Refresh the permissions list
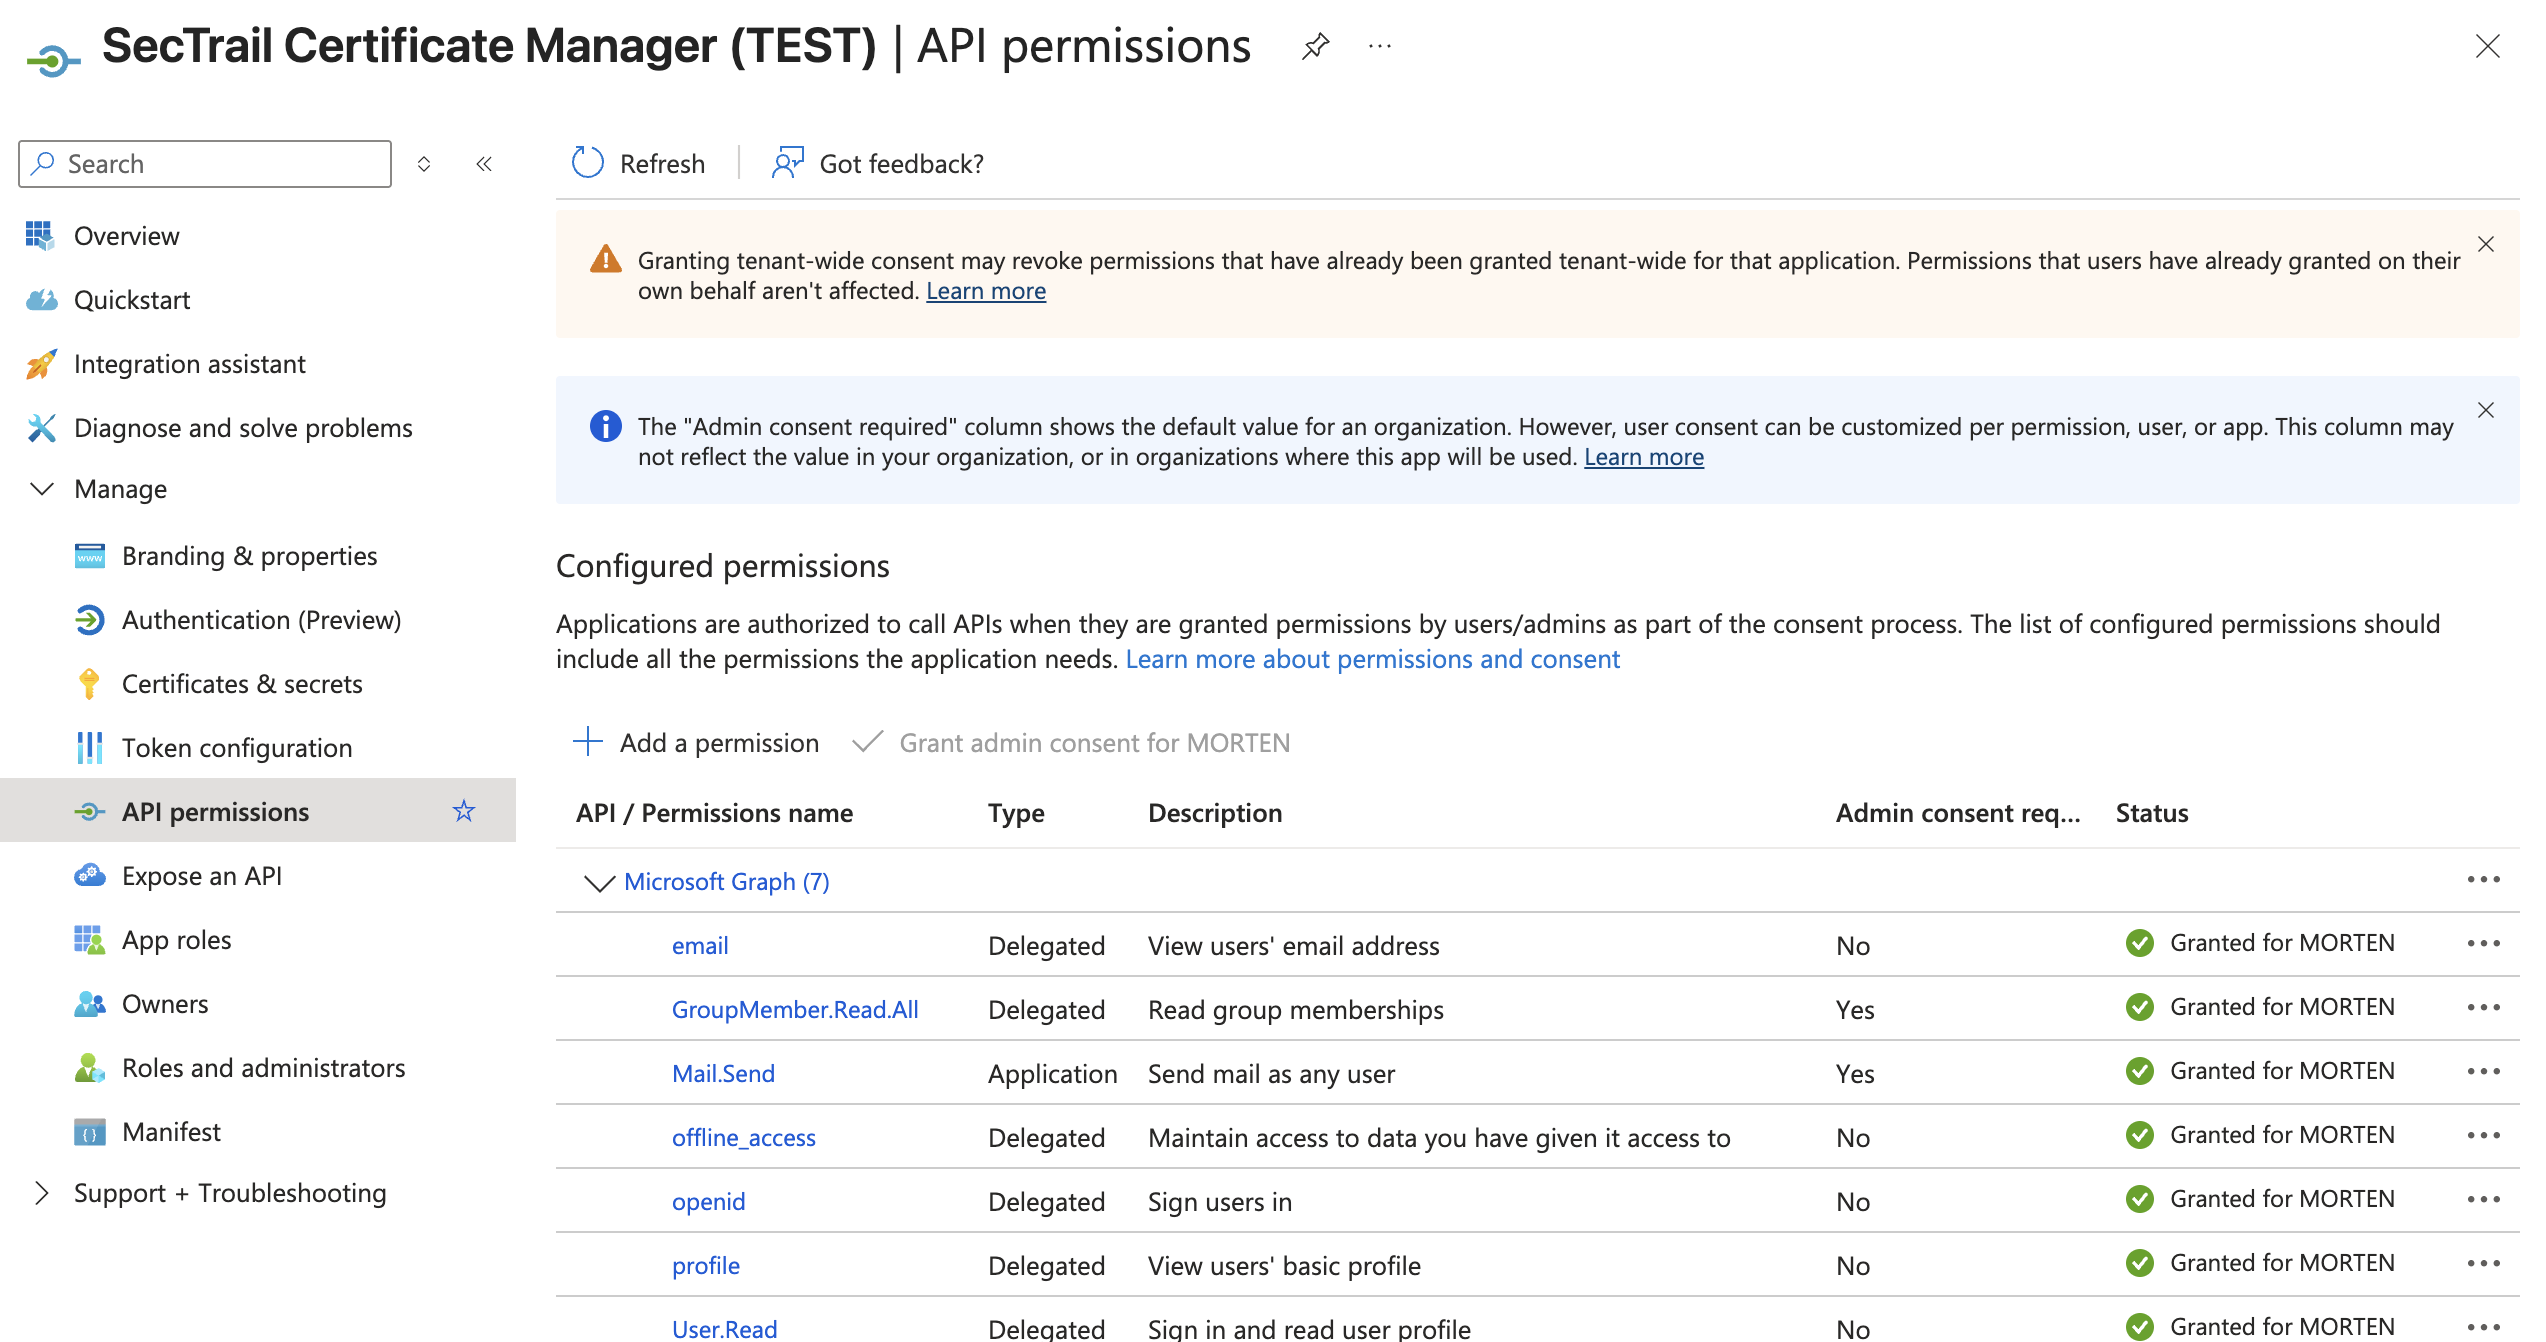This screenshot has width=2546, height=1342. click(x=638, y=163)
